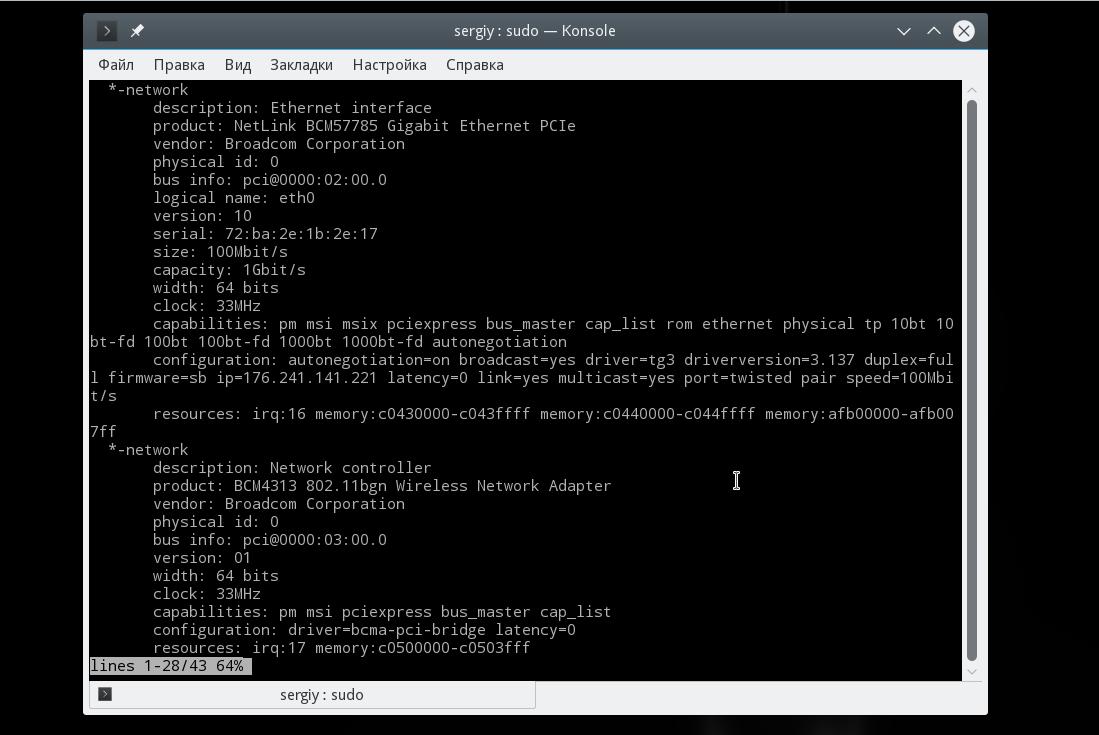Select the 'sergiy : sudo' tab
Image resolution: width=1099 pixels, height=735 pixels.
point(313,694)
